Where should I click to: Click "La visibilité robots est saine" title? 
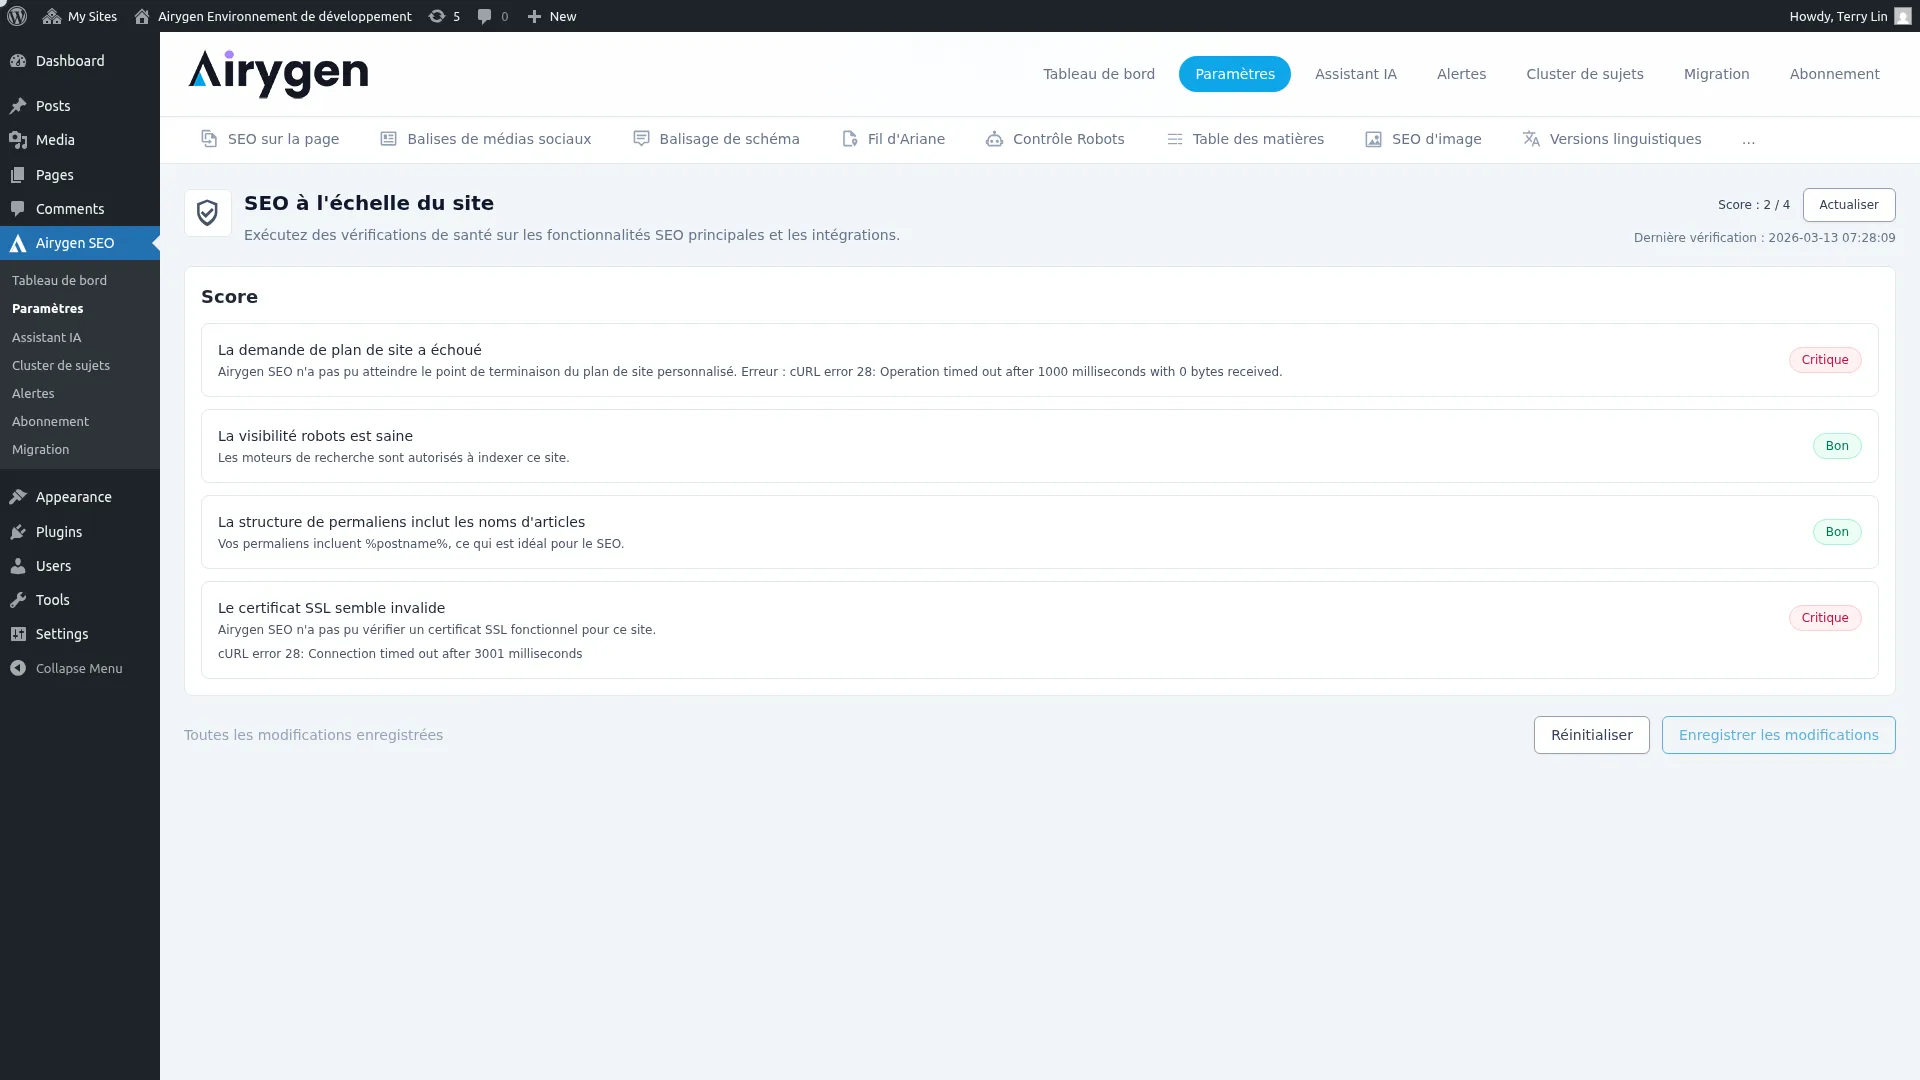coord(315,436)
